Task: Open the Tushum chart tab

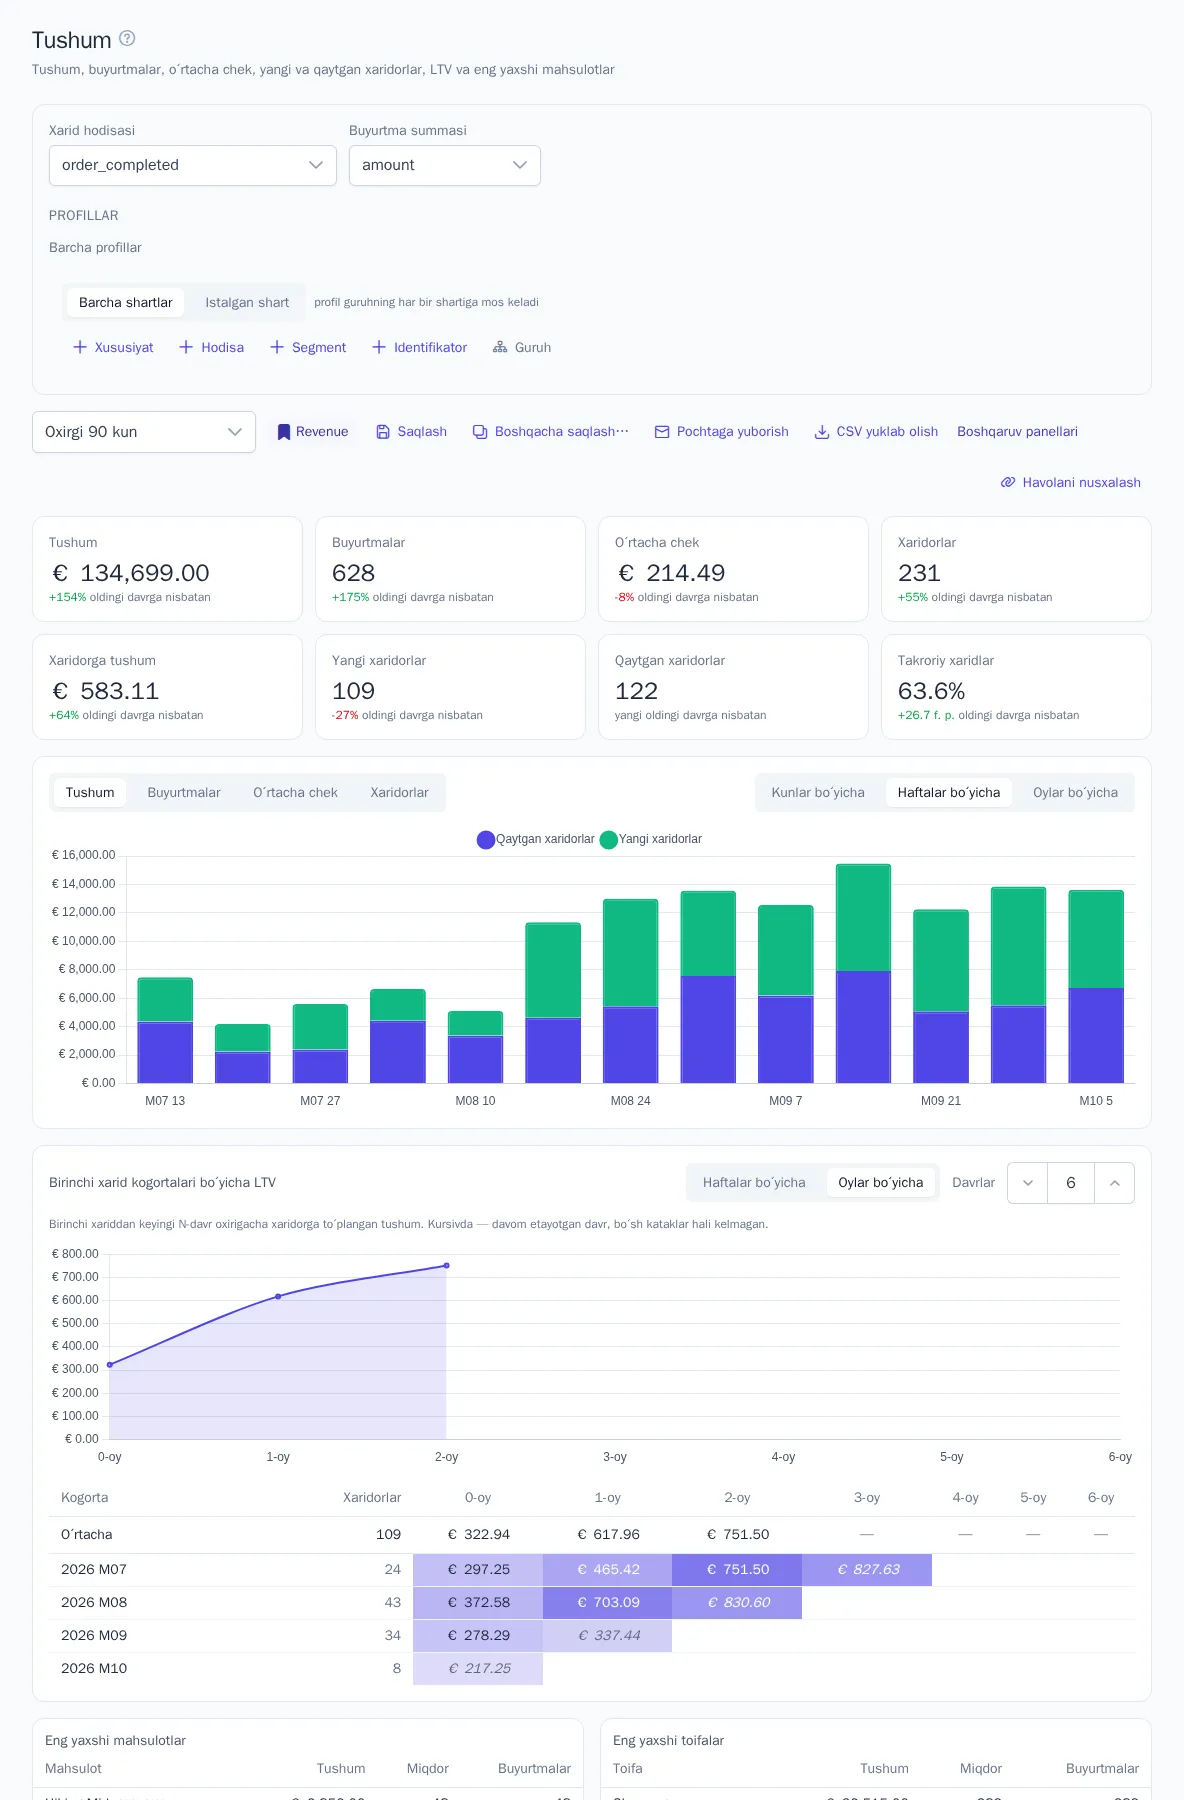Action: (x=90, y=793)
